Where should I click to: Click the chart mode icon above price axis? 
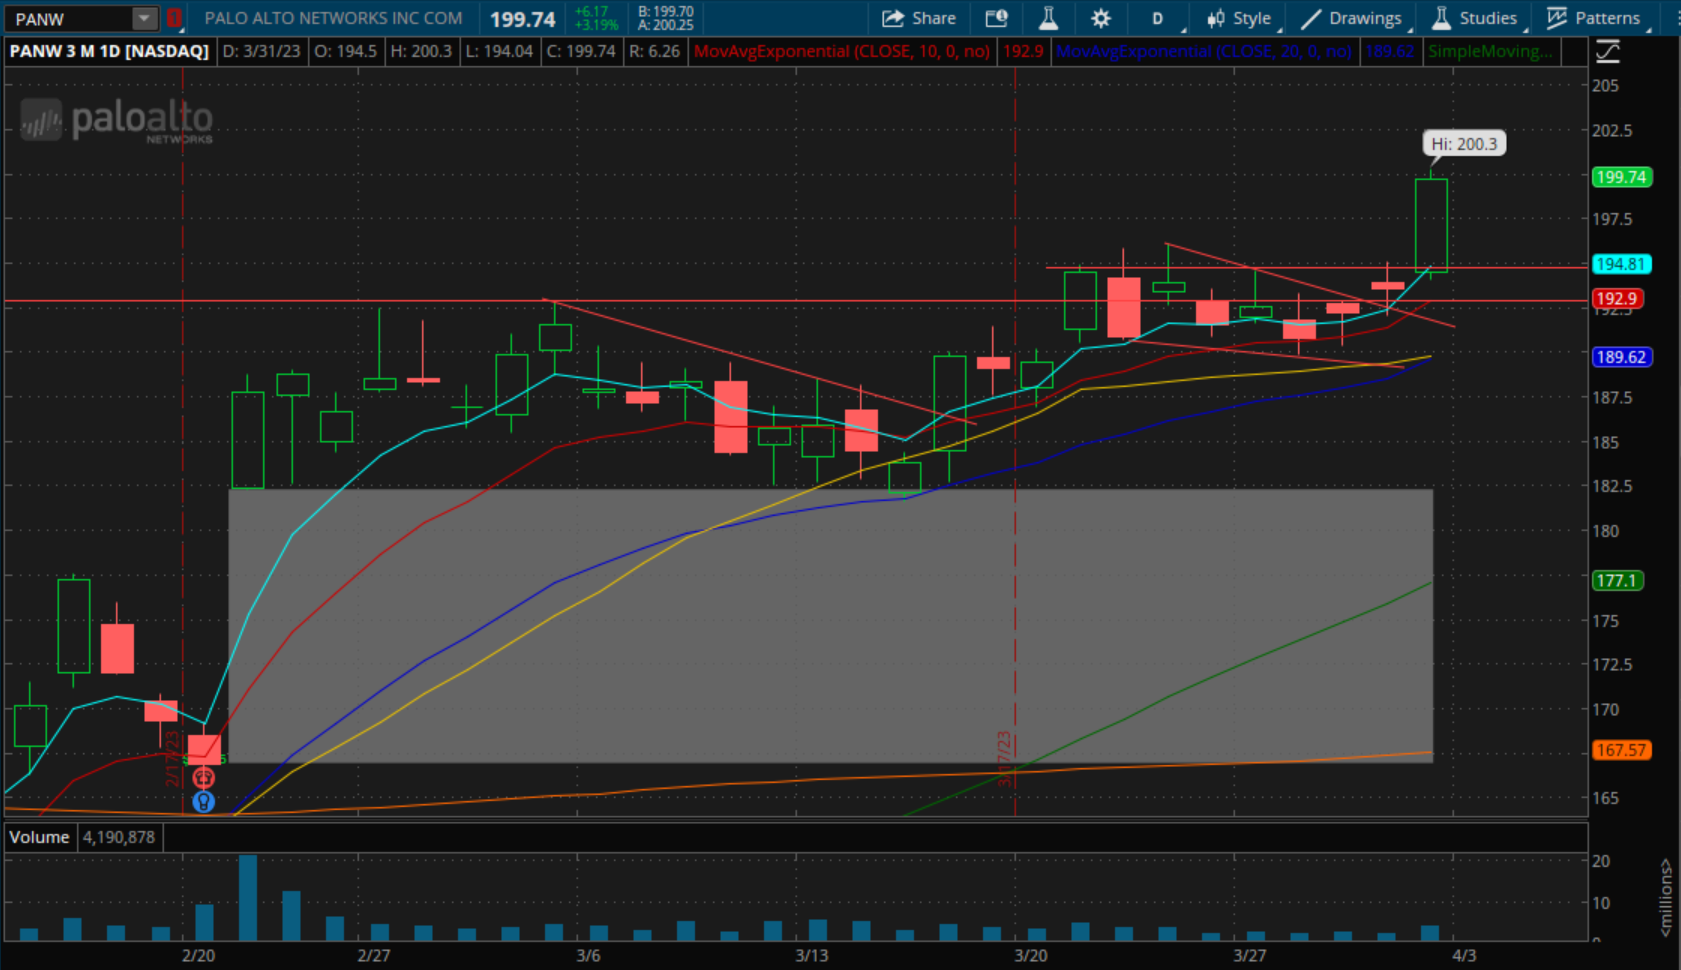(1608, 51)
